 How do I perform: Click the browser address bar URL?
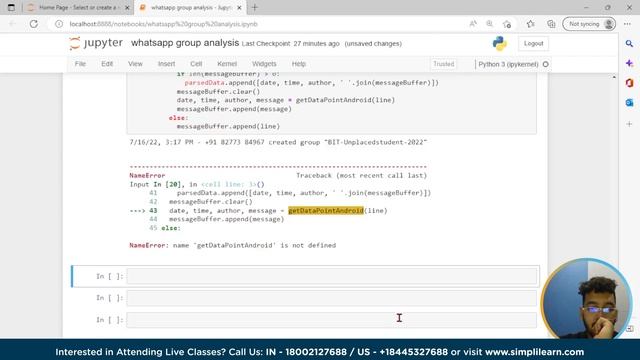[x=163, y=24]
